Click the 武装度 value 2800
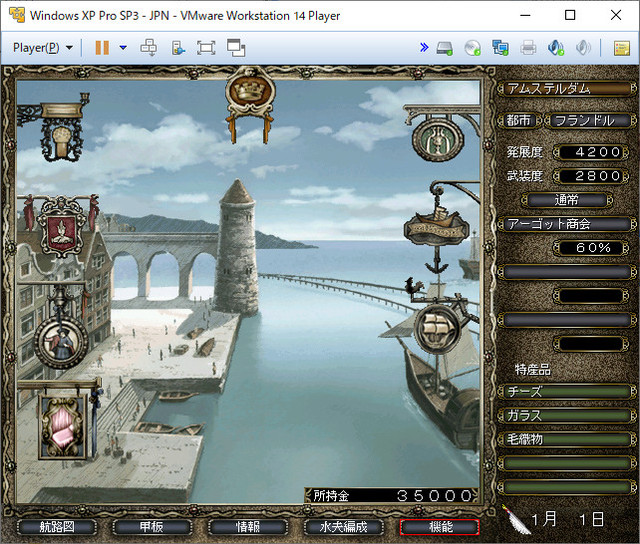 [591, 176]
